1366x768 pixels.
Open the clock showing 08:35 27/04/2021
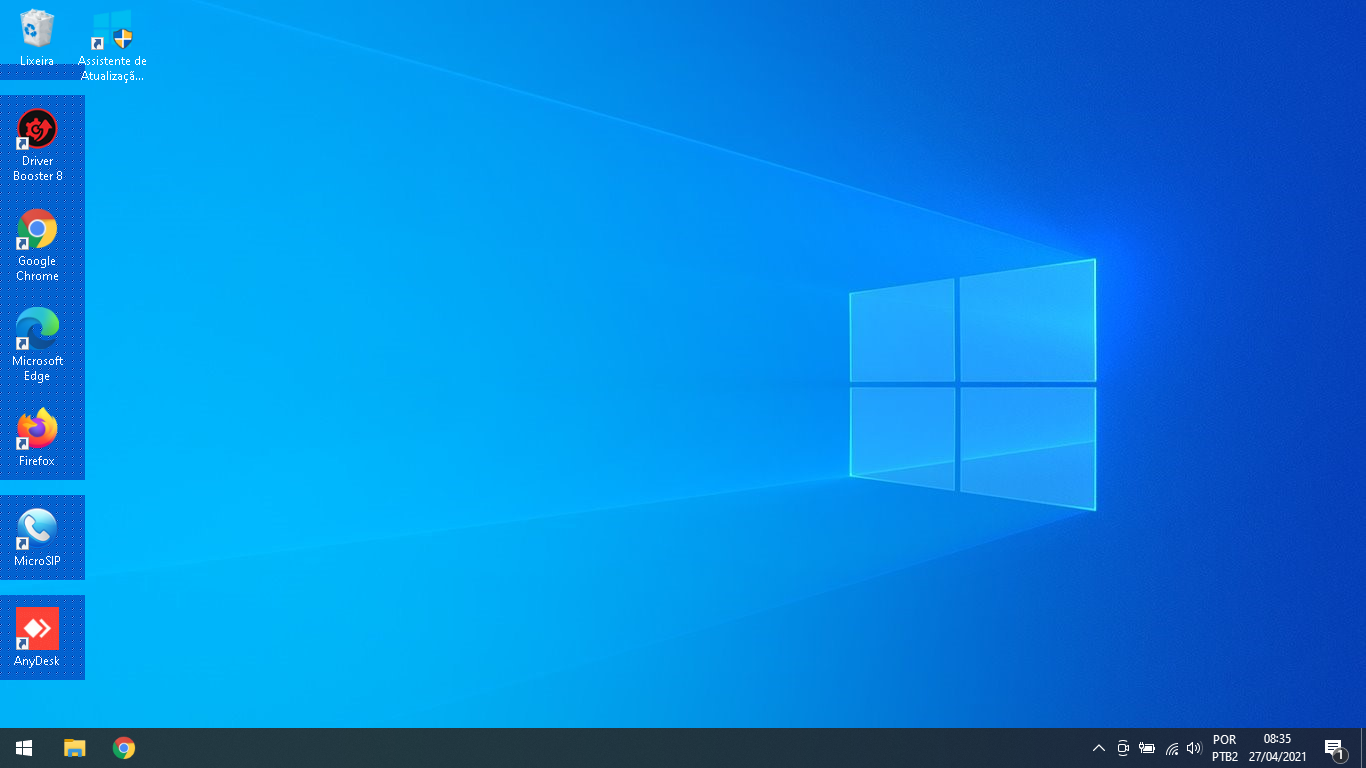[1277, 748]
